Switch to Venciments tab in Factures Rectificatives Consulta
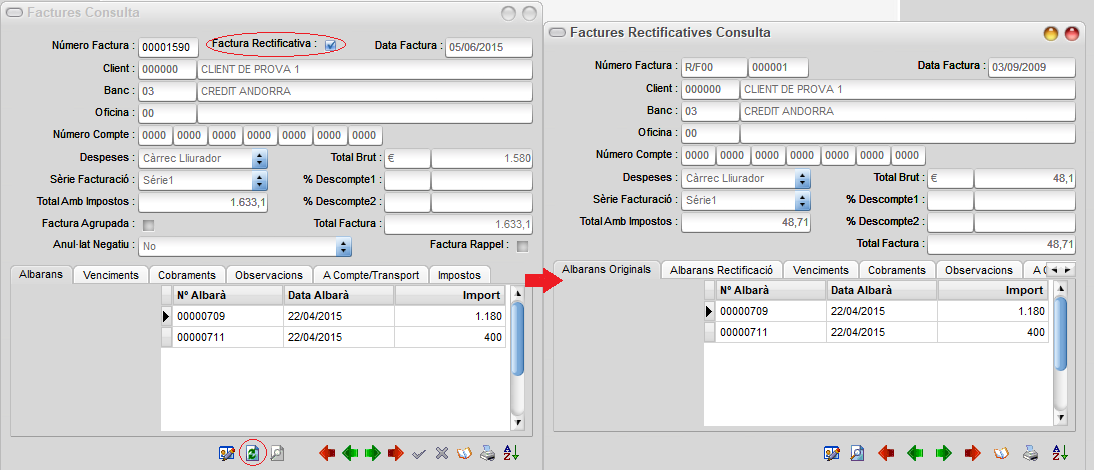This screenshot has width=1094, height=470. pos(820,270)
